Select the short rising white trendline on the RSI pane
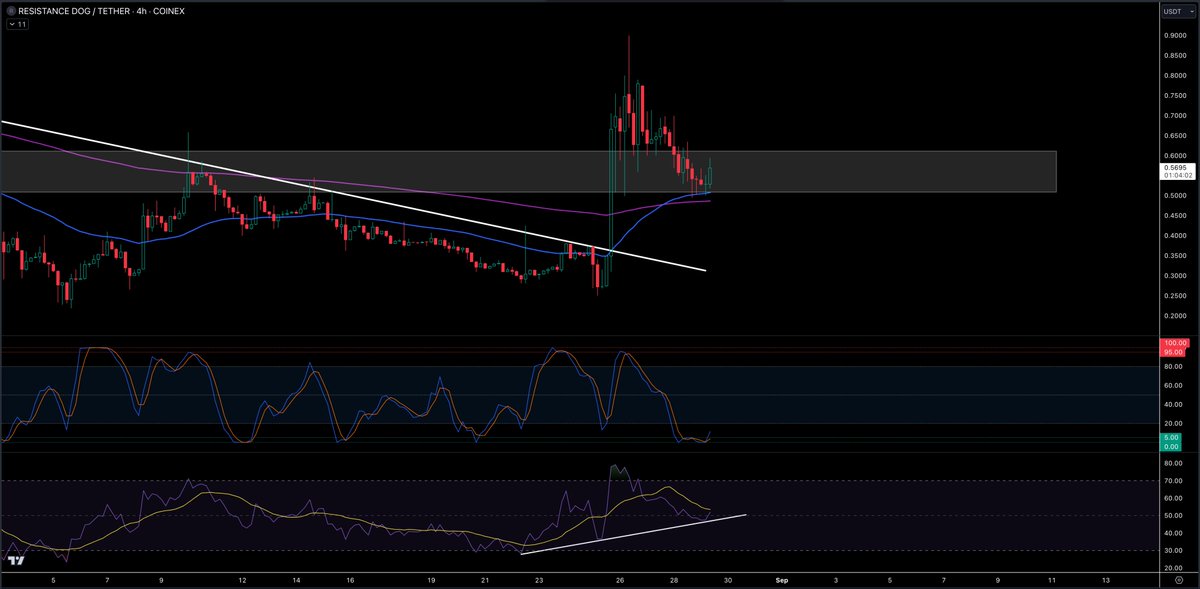 [633, 534]
